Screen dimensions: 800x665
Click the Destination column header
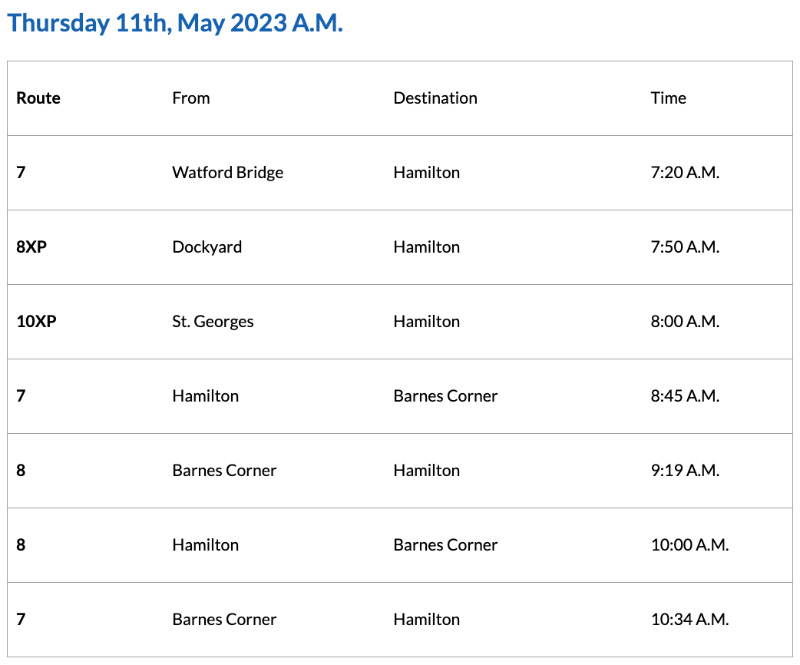pos(435,98)
